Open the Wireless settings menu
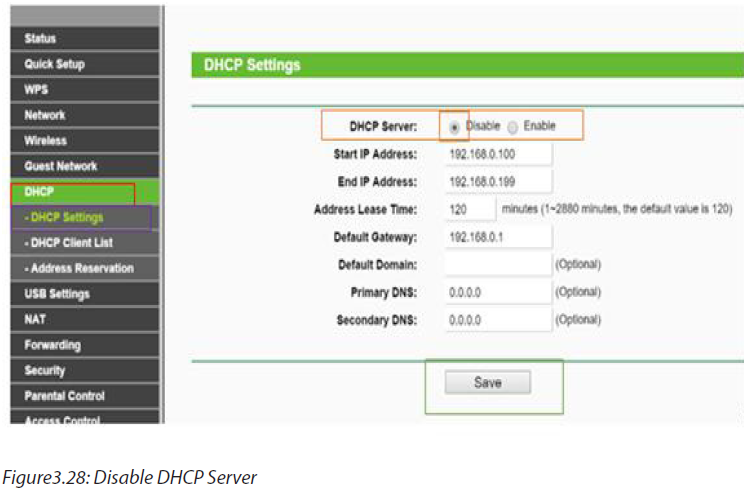This screenshot has width=744, height=496. pos(85,140)
